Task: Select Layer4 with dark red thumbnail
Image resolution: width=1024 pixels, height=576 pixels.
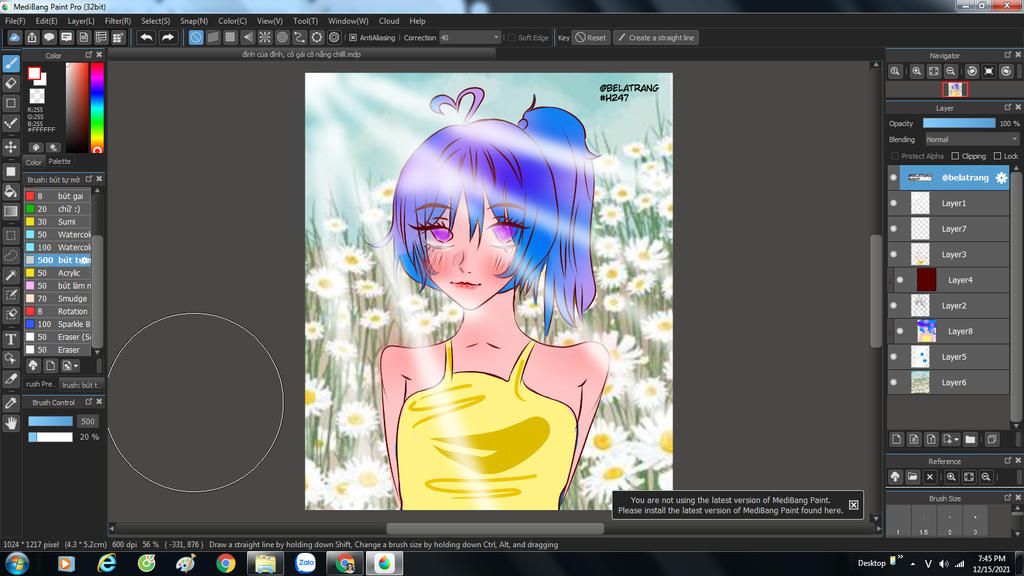Action: coord(951,280)
